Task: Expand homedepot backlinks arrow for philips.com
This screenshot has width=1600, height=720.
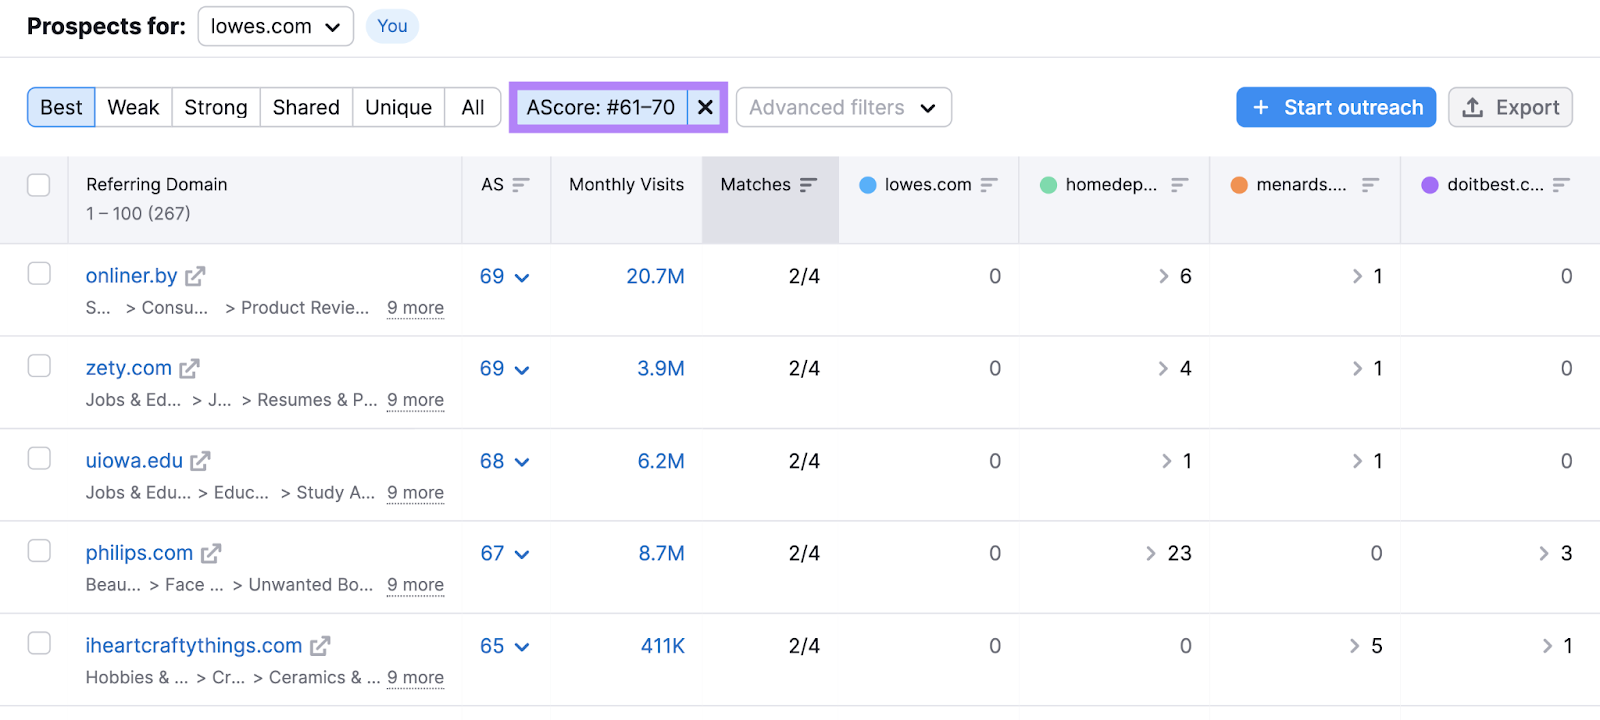Action: [1151, 553]
